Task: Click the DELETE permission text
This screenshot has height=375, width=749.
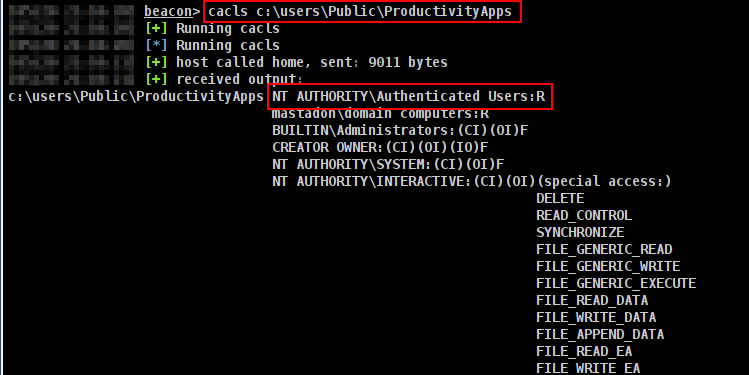Action: point(560,199)
